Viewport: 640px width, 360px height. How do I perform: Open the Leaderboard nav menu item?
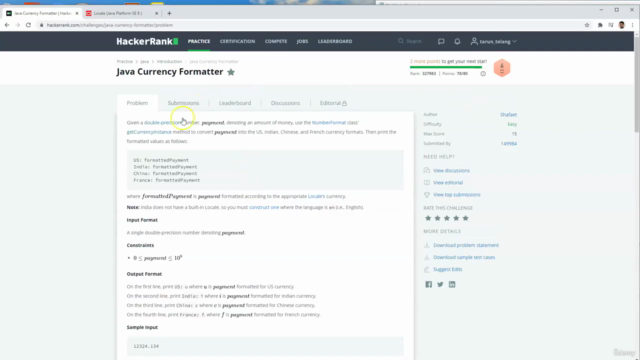[335, 41]
